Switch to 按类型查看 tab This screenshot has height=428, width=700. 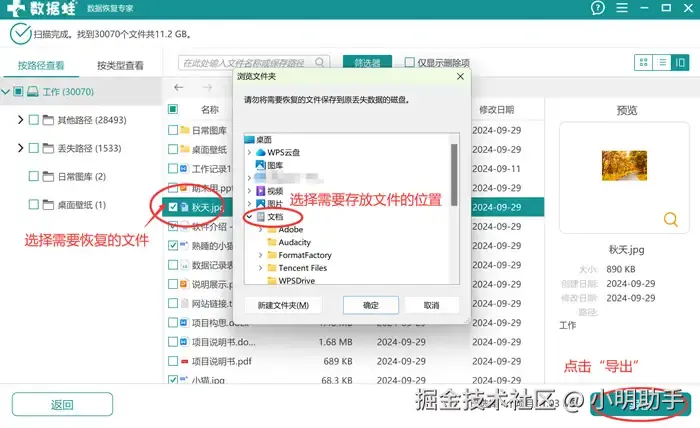pos(121,66)
